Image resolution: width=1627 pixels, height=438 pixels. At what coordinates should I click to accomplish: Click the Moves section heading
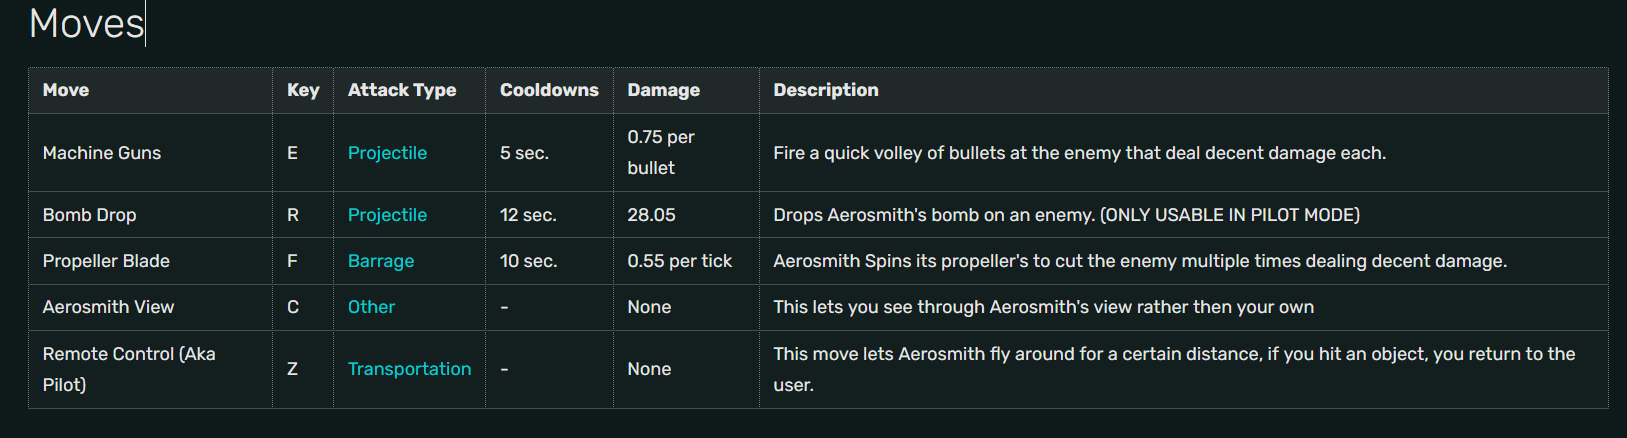(87, 23)
